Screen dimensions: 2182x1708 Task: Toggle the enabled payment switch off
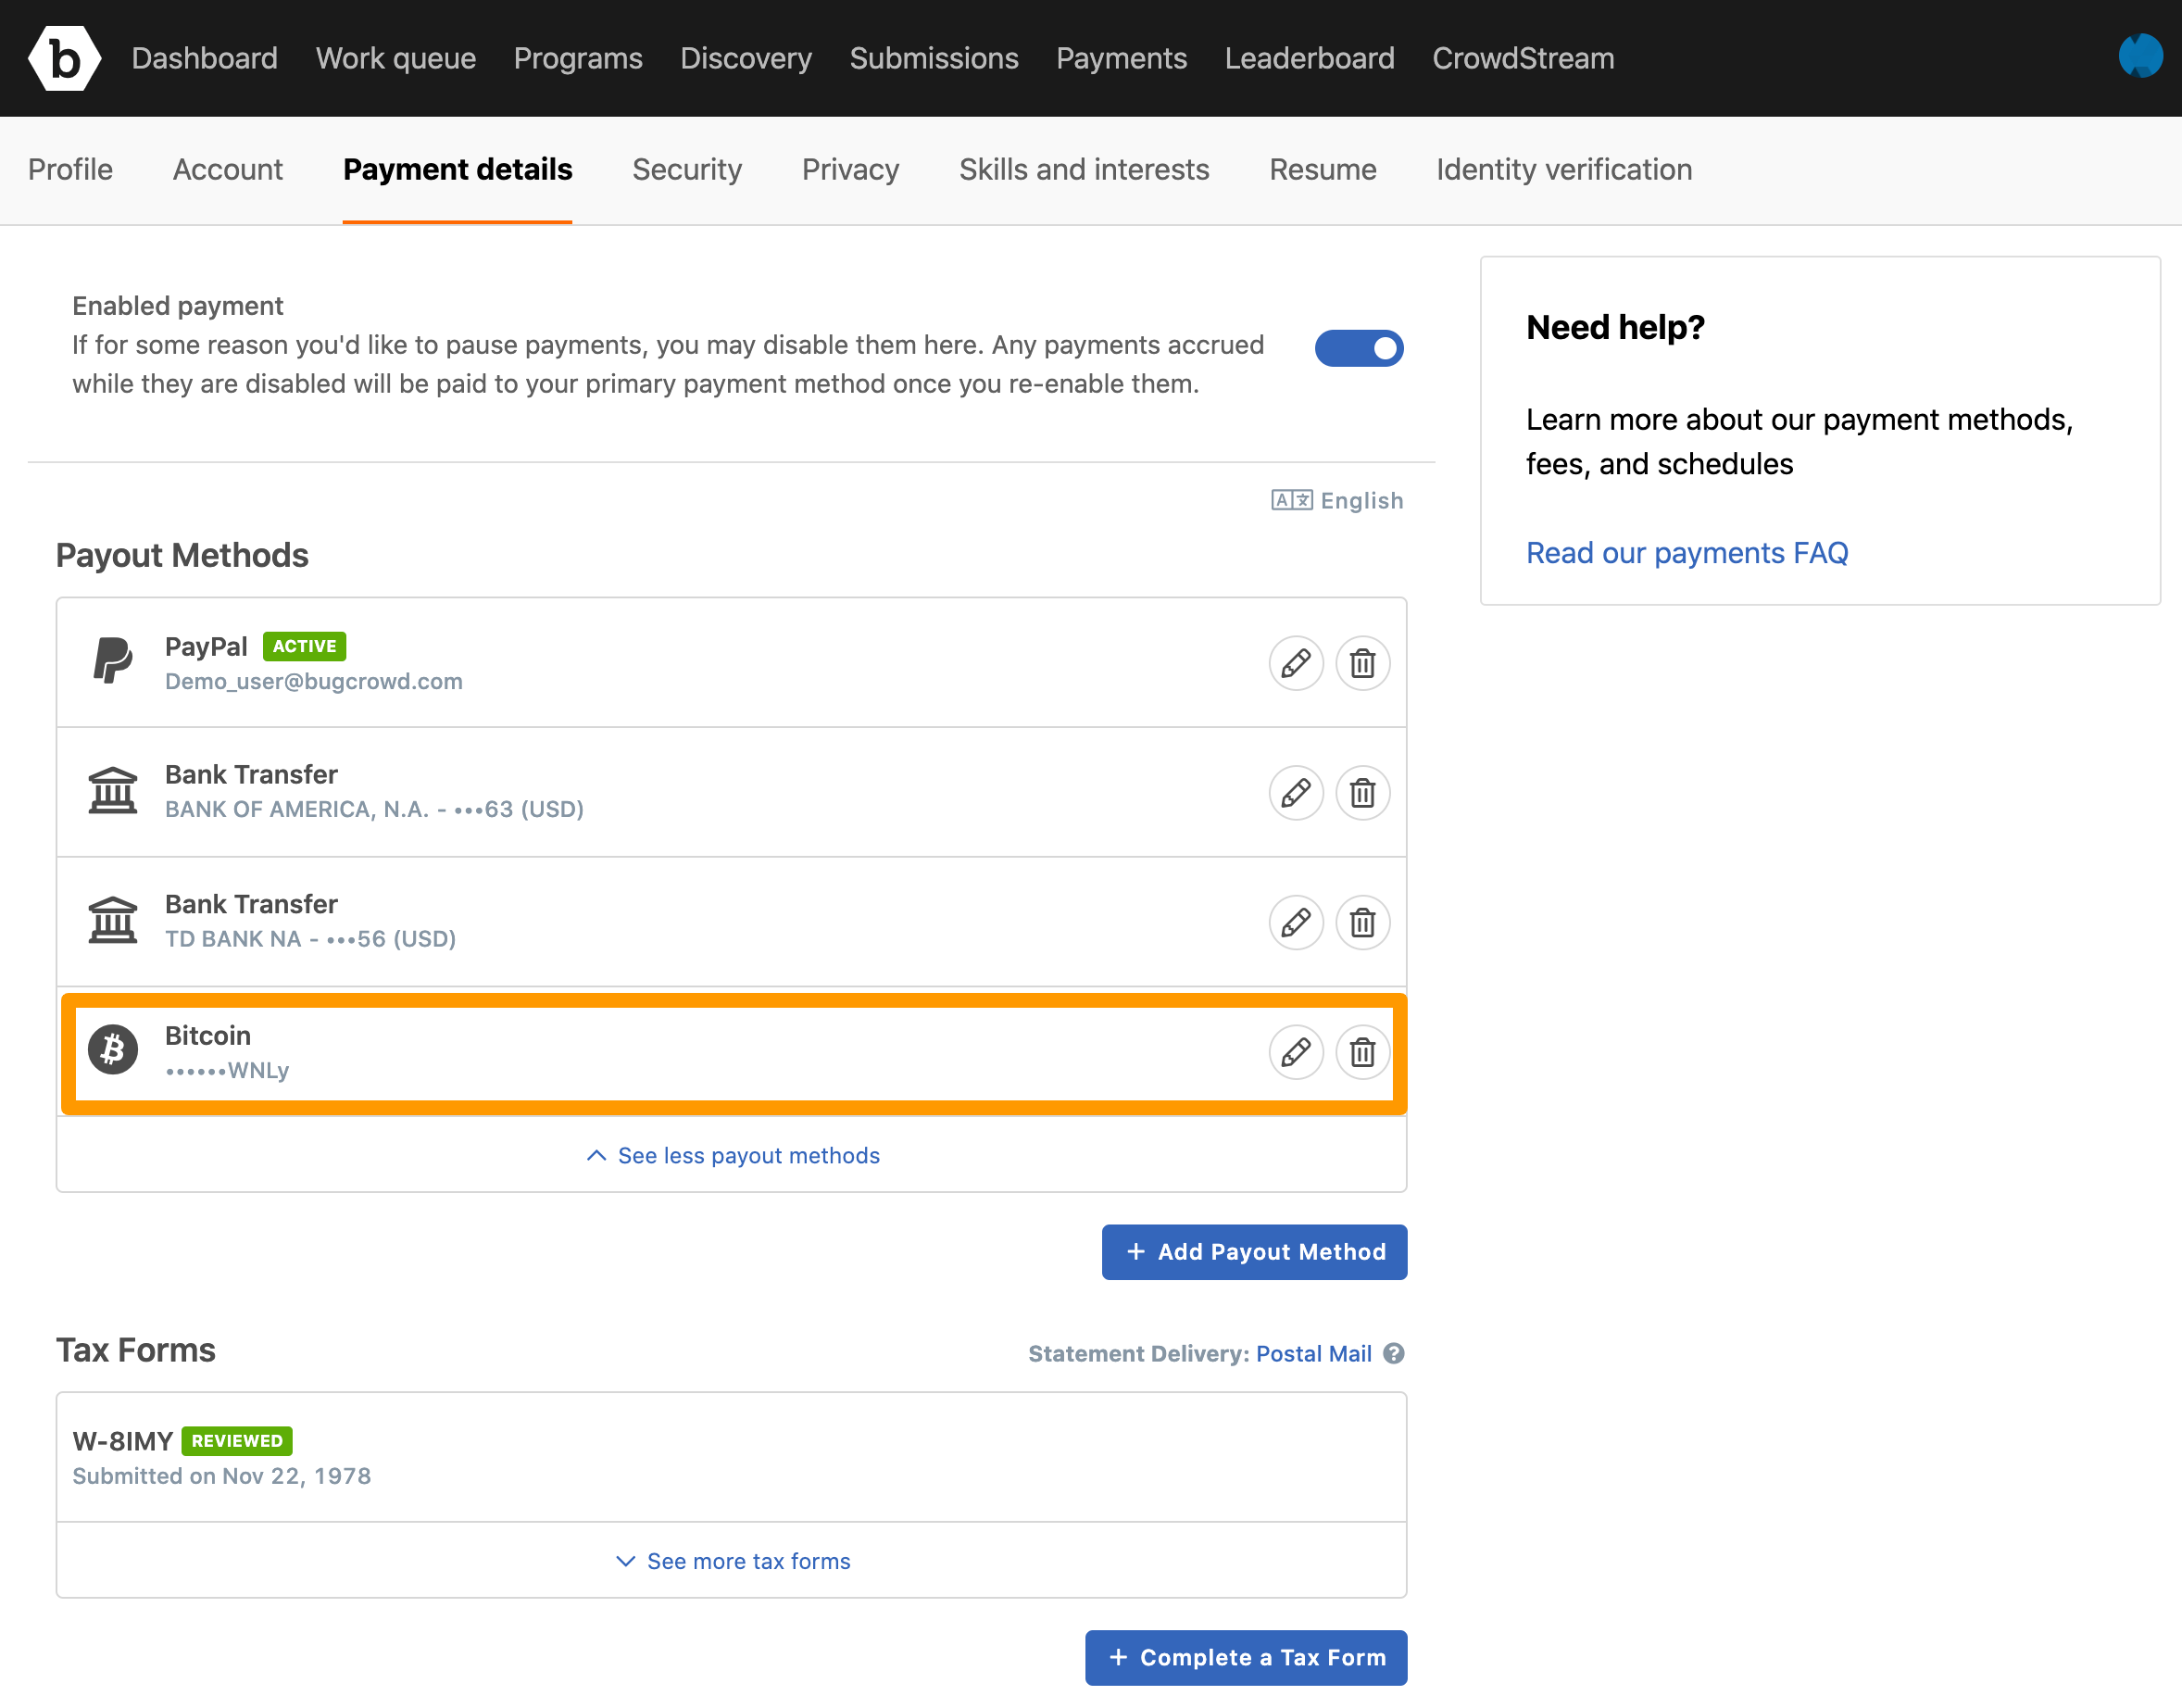pos(1363,347)
